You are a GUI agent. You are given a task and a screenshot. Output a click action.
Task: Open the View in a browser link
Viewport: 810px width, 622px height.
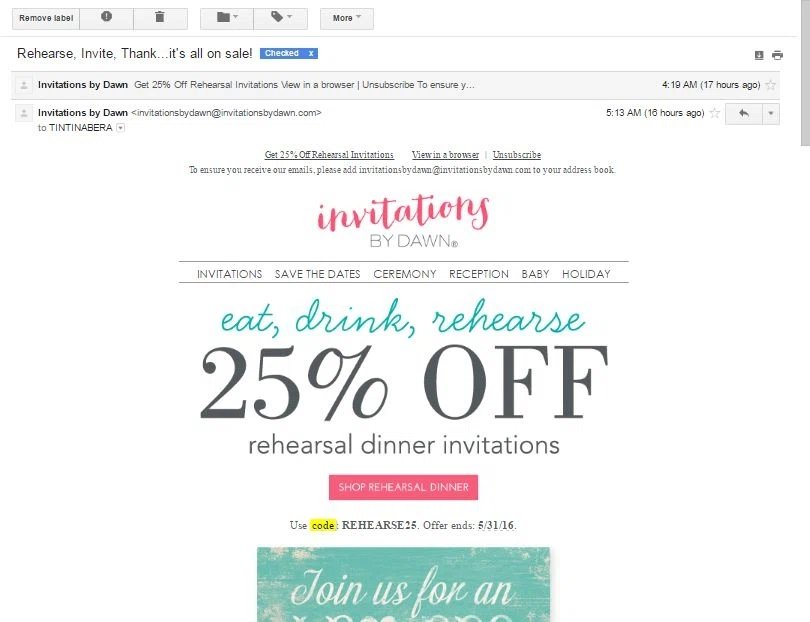[x=445, y=154]
